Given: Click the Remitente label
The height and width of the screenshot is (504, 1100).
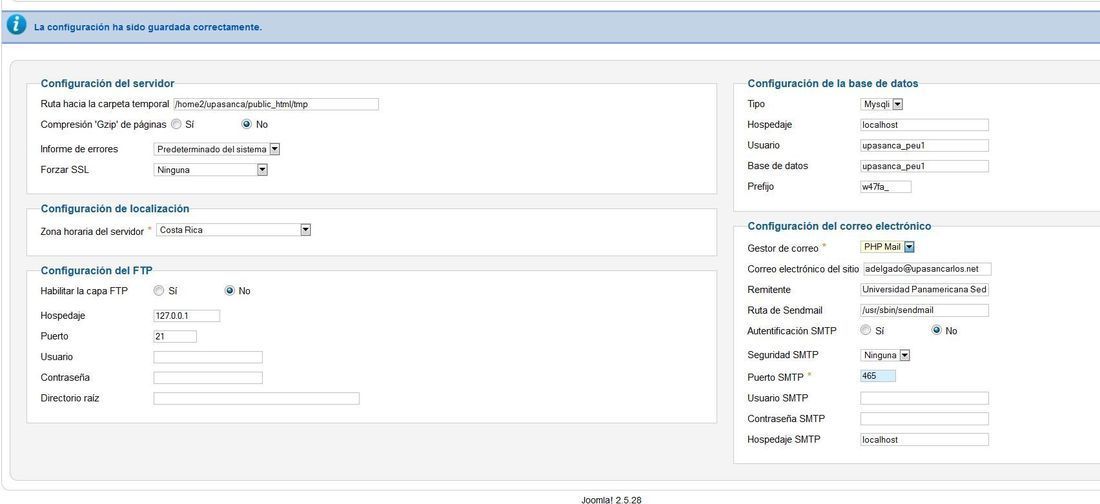Looking at the screenshot, I should point(769,289).
